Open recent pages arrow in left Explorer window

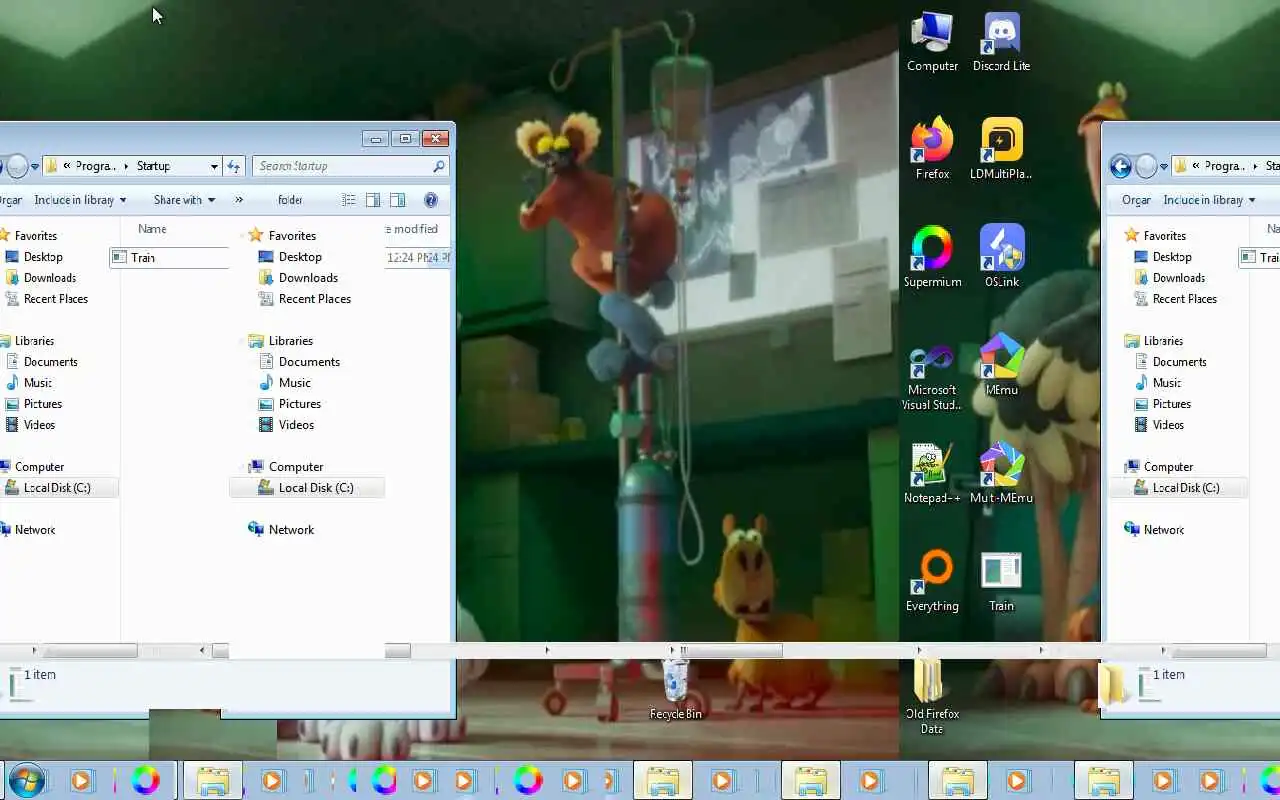[35, 166]
